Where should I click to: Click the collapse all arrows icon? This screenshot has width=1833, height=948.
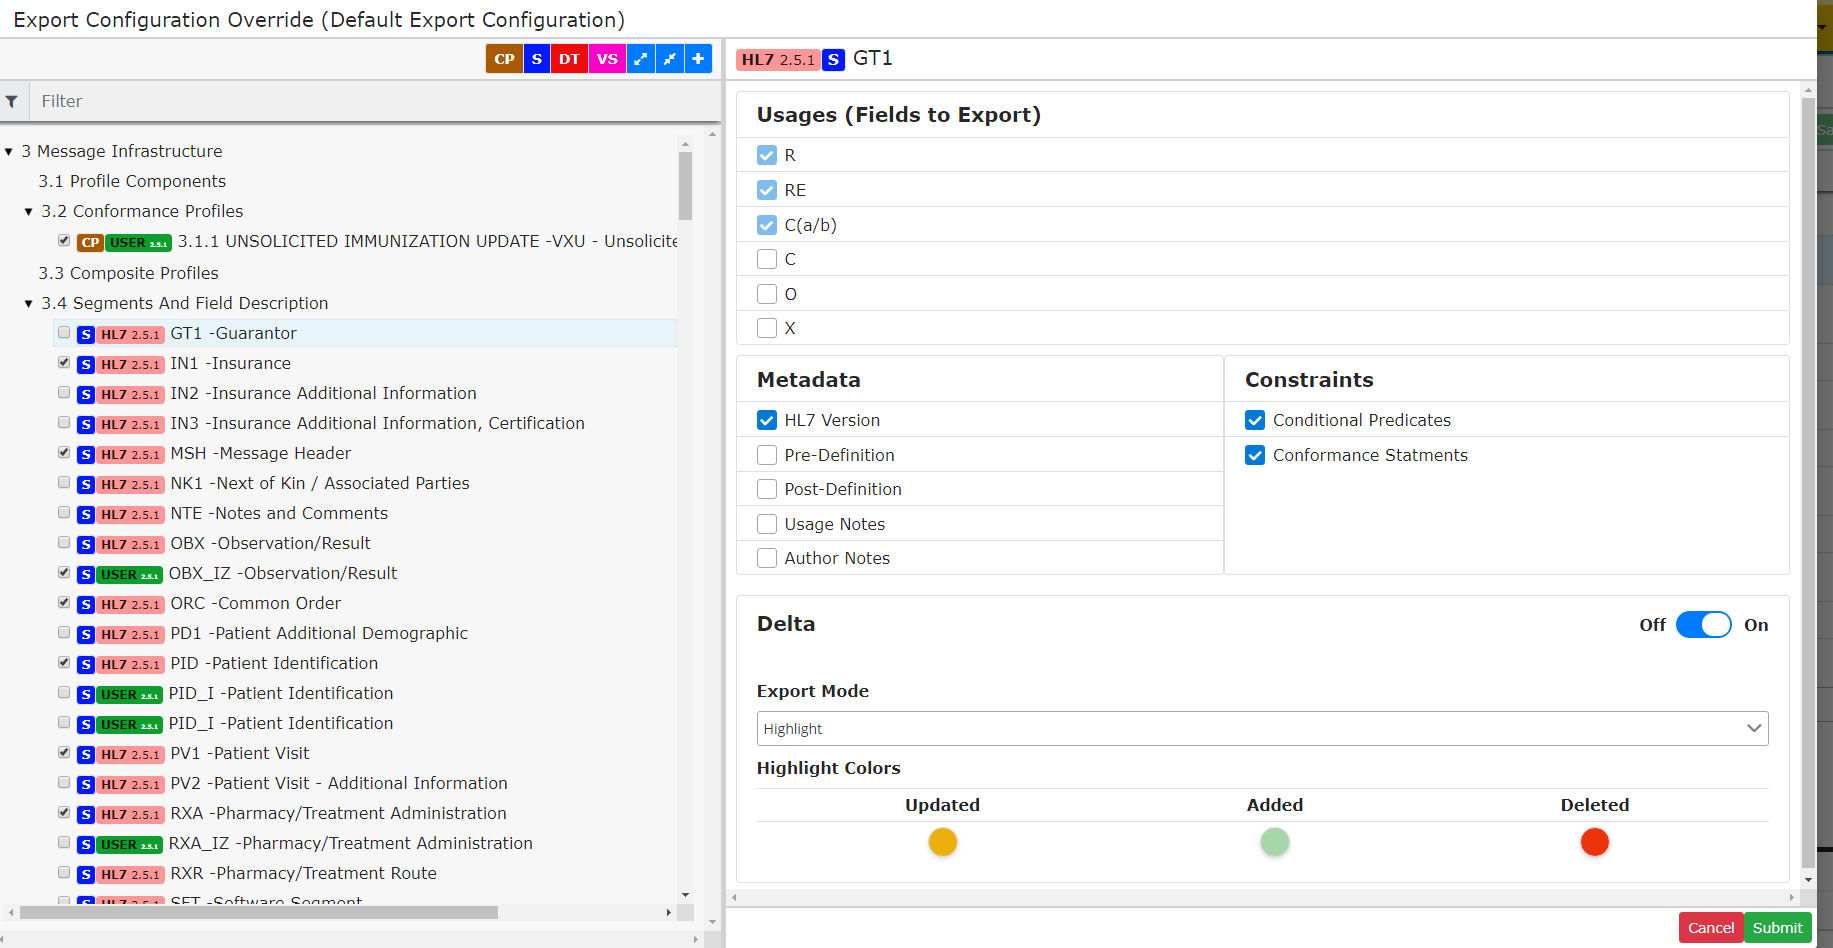click(670, 59)
